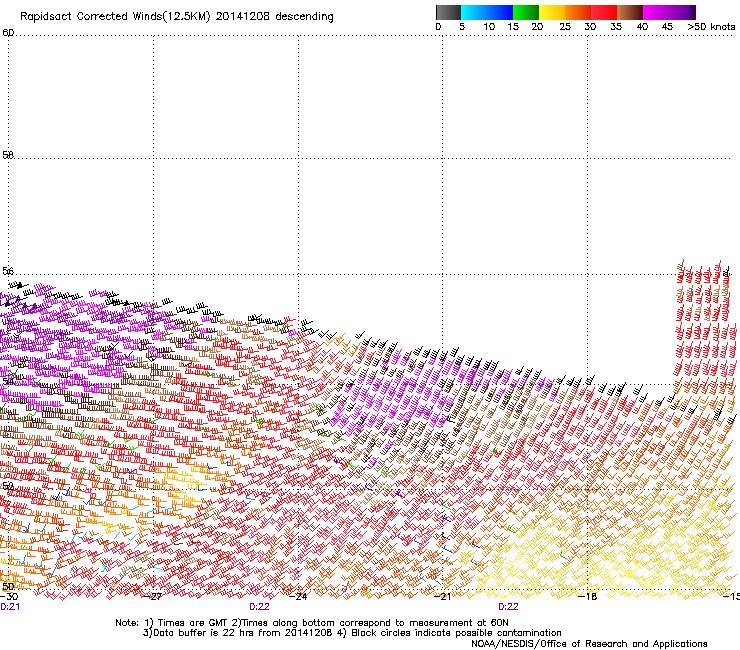Click the '10' legend scale number

tap(489, 26)
